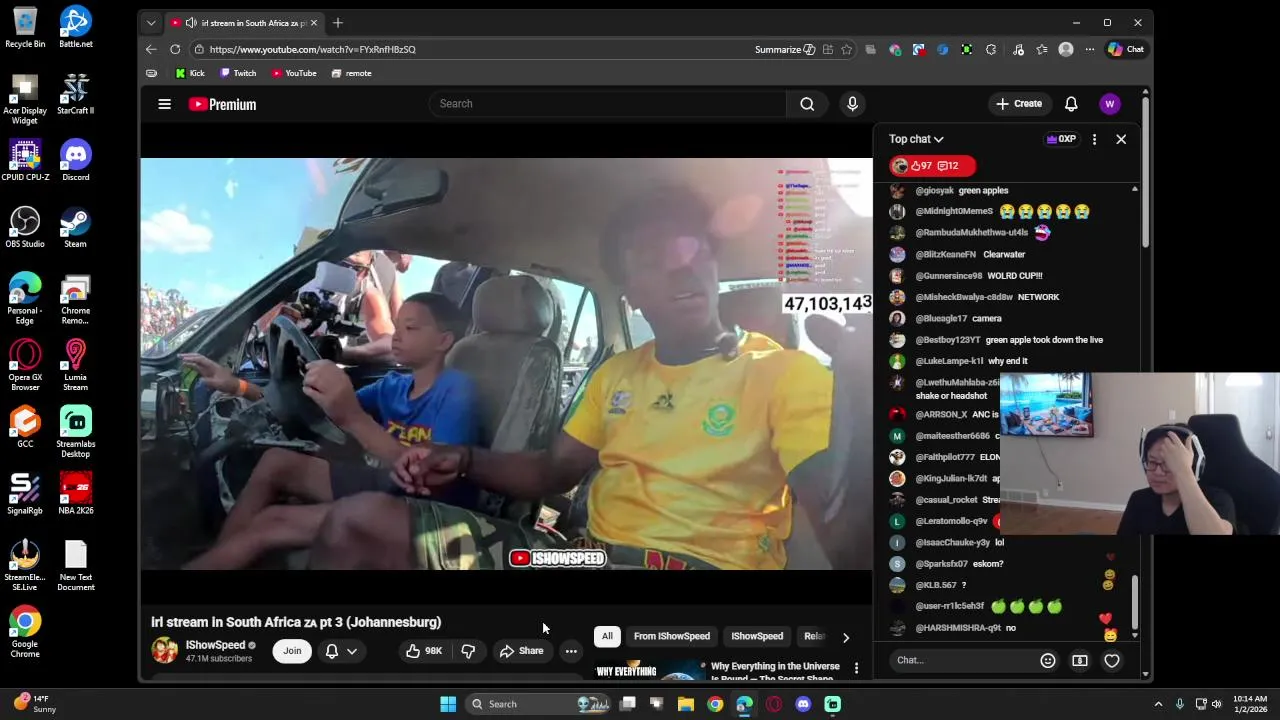Image resolution: width=1280 pixels, height=720 pixels.
Task: Click the Join membership button
Action: pos(292,651)
